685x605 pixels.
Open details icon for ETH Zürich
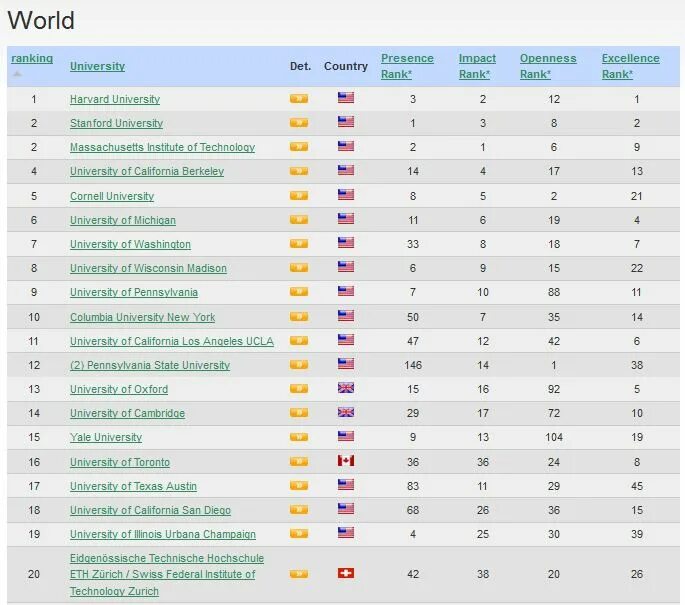299,574
